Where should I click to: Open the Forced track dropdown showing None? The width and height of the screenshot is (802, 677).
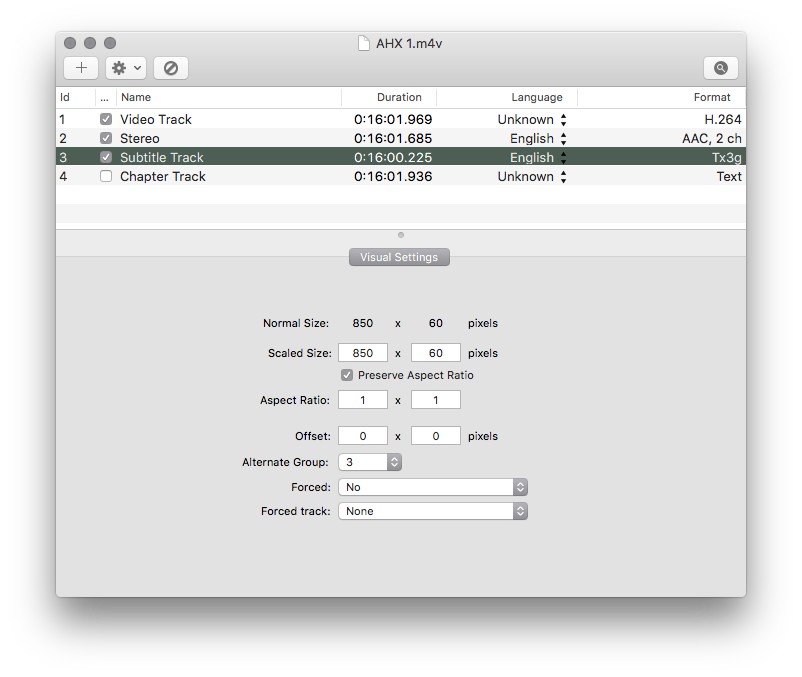tap(433, 511)
